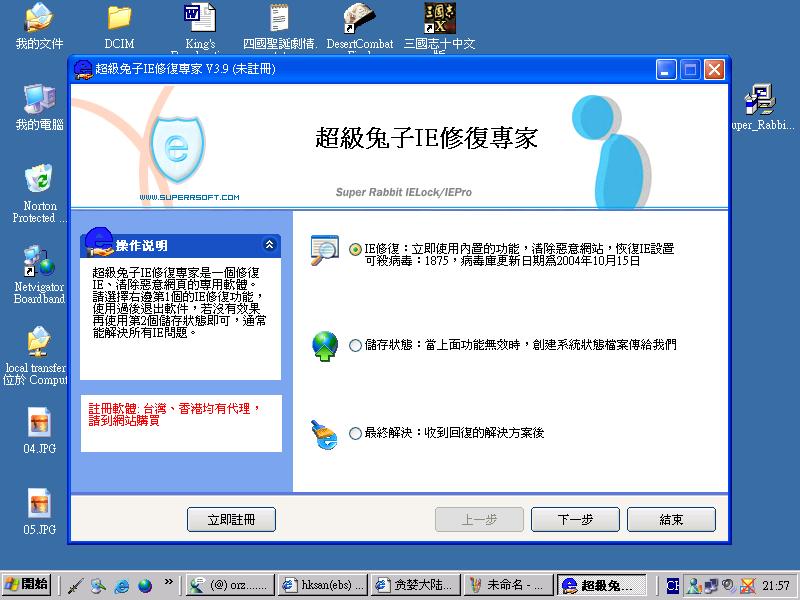Select the local transfer network folder icon

point(36,356)
